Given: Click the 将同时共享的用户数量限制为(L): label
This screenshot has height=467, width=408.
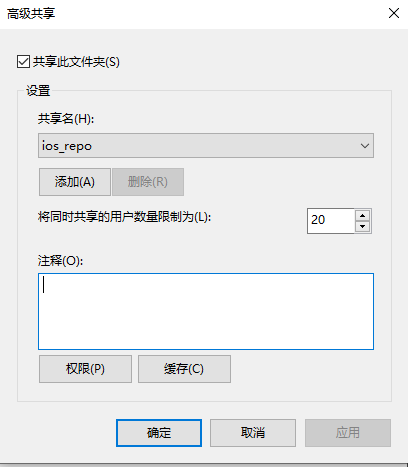Looking at the screenshot, I should click(124, 217).
